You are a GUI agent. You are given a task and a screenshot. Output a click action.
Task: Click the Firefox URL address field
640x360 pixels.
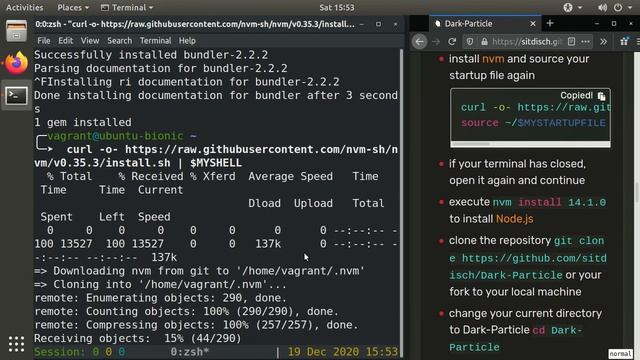pyautogui.click(x=527, y=42)
